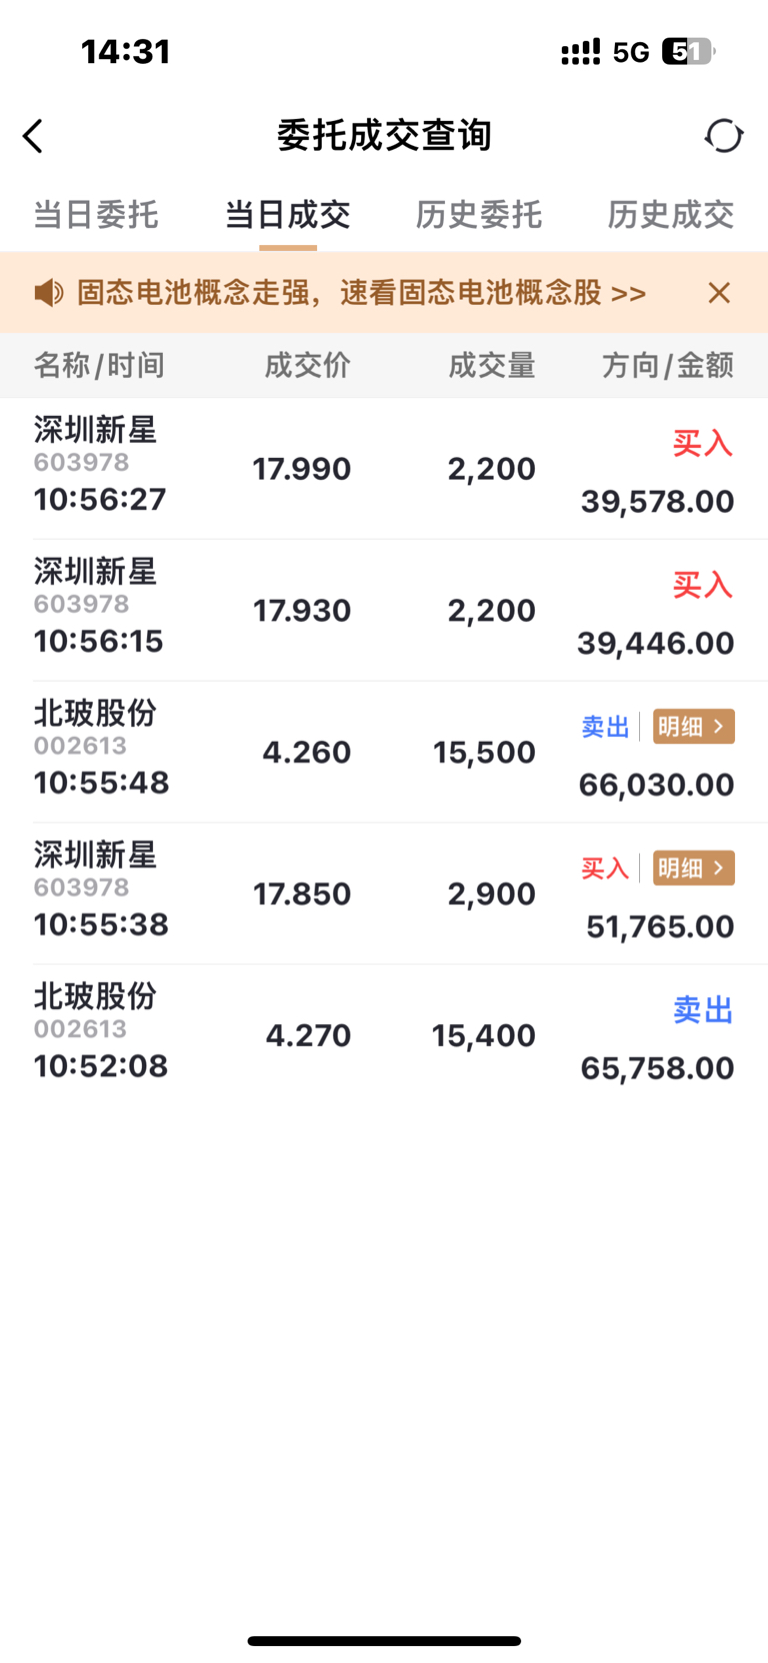Open 明细 details for 北玻股份 10:55:48 sale
The width and height of the screenshot is (768, 1663).
click(x=694, y=727)
